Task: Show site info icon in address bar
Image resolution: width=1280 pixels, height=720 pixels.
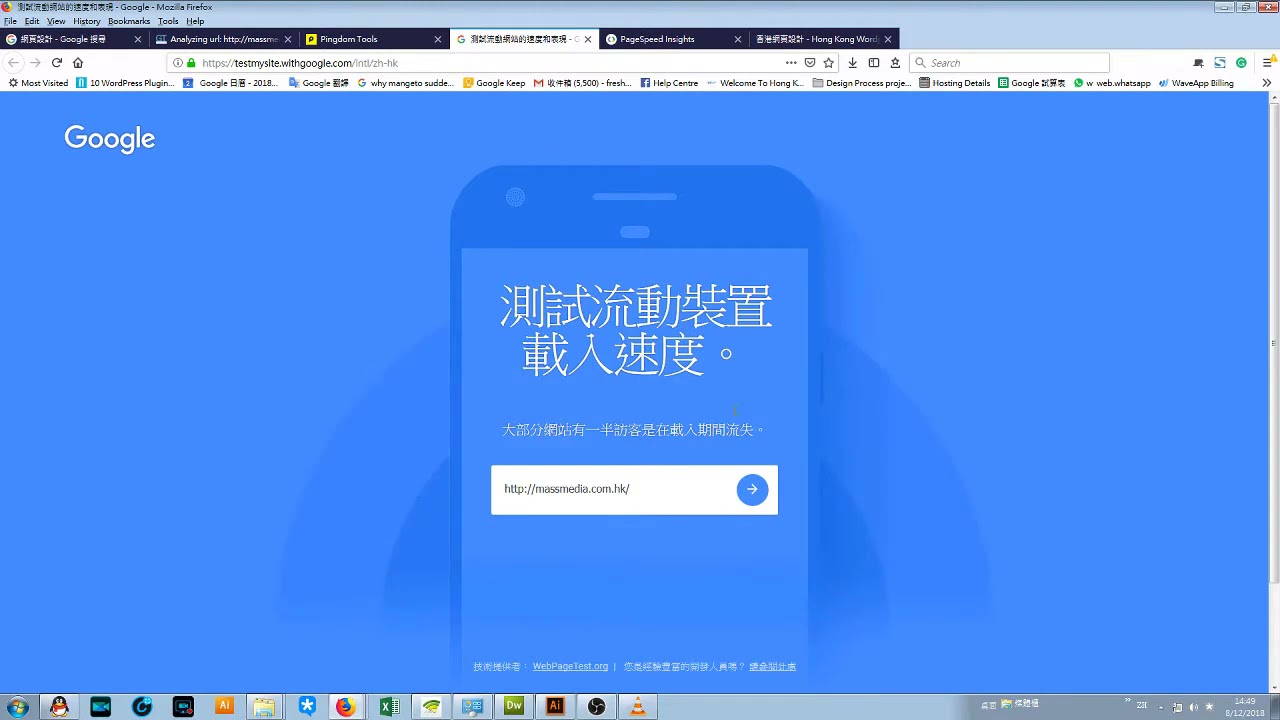Action: point(178,63)
